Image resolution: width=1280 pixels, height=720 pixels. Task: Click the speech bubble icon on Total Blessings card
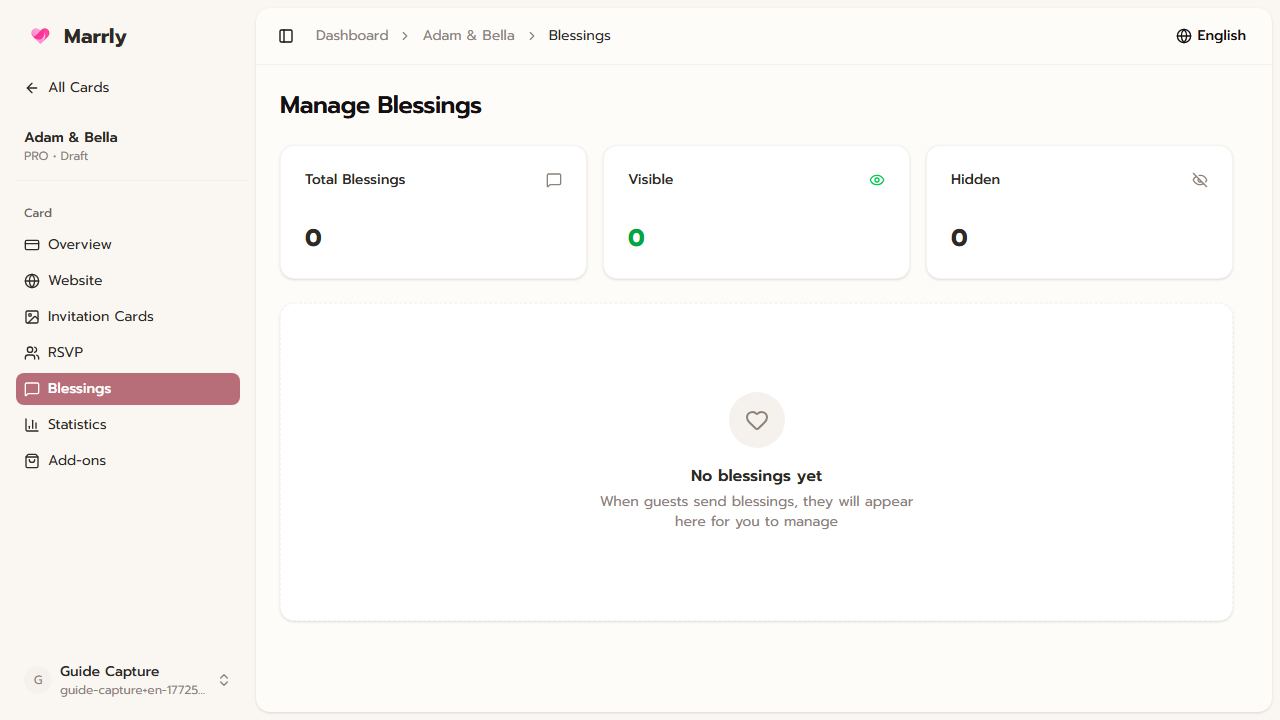click(554, 180)
